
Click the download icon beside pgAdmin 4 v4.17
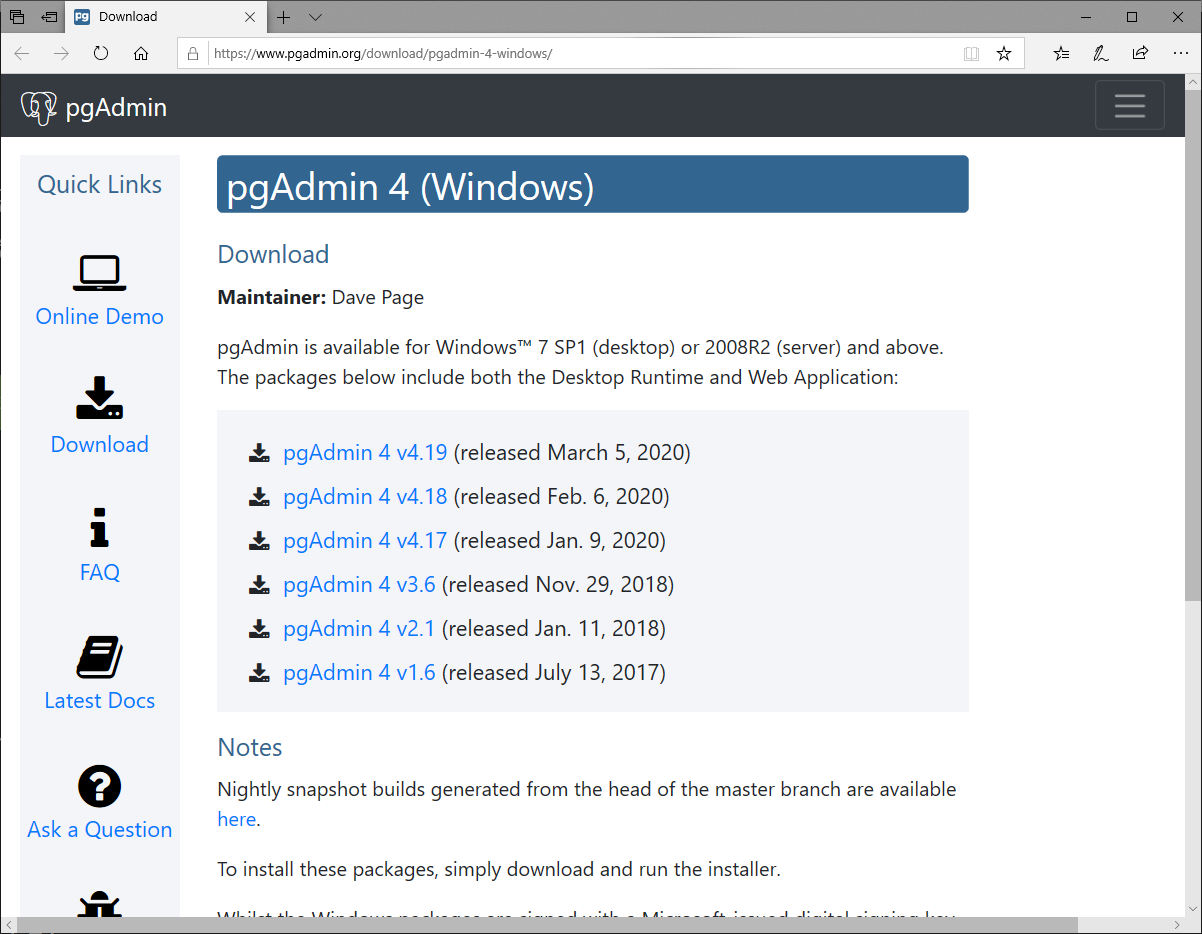(260, 541)
